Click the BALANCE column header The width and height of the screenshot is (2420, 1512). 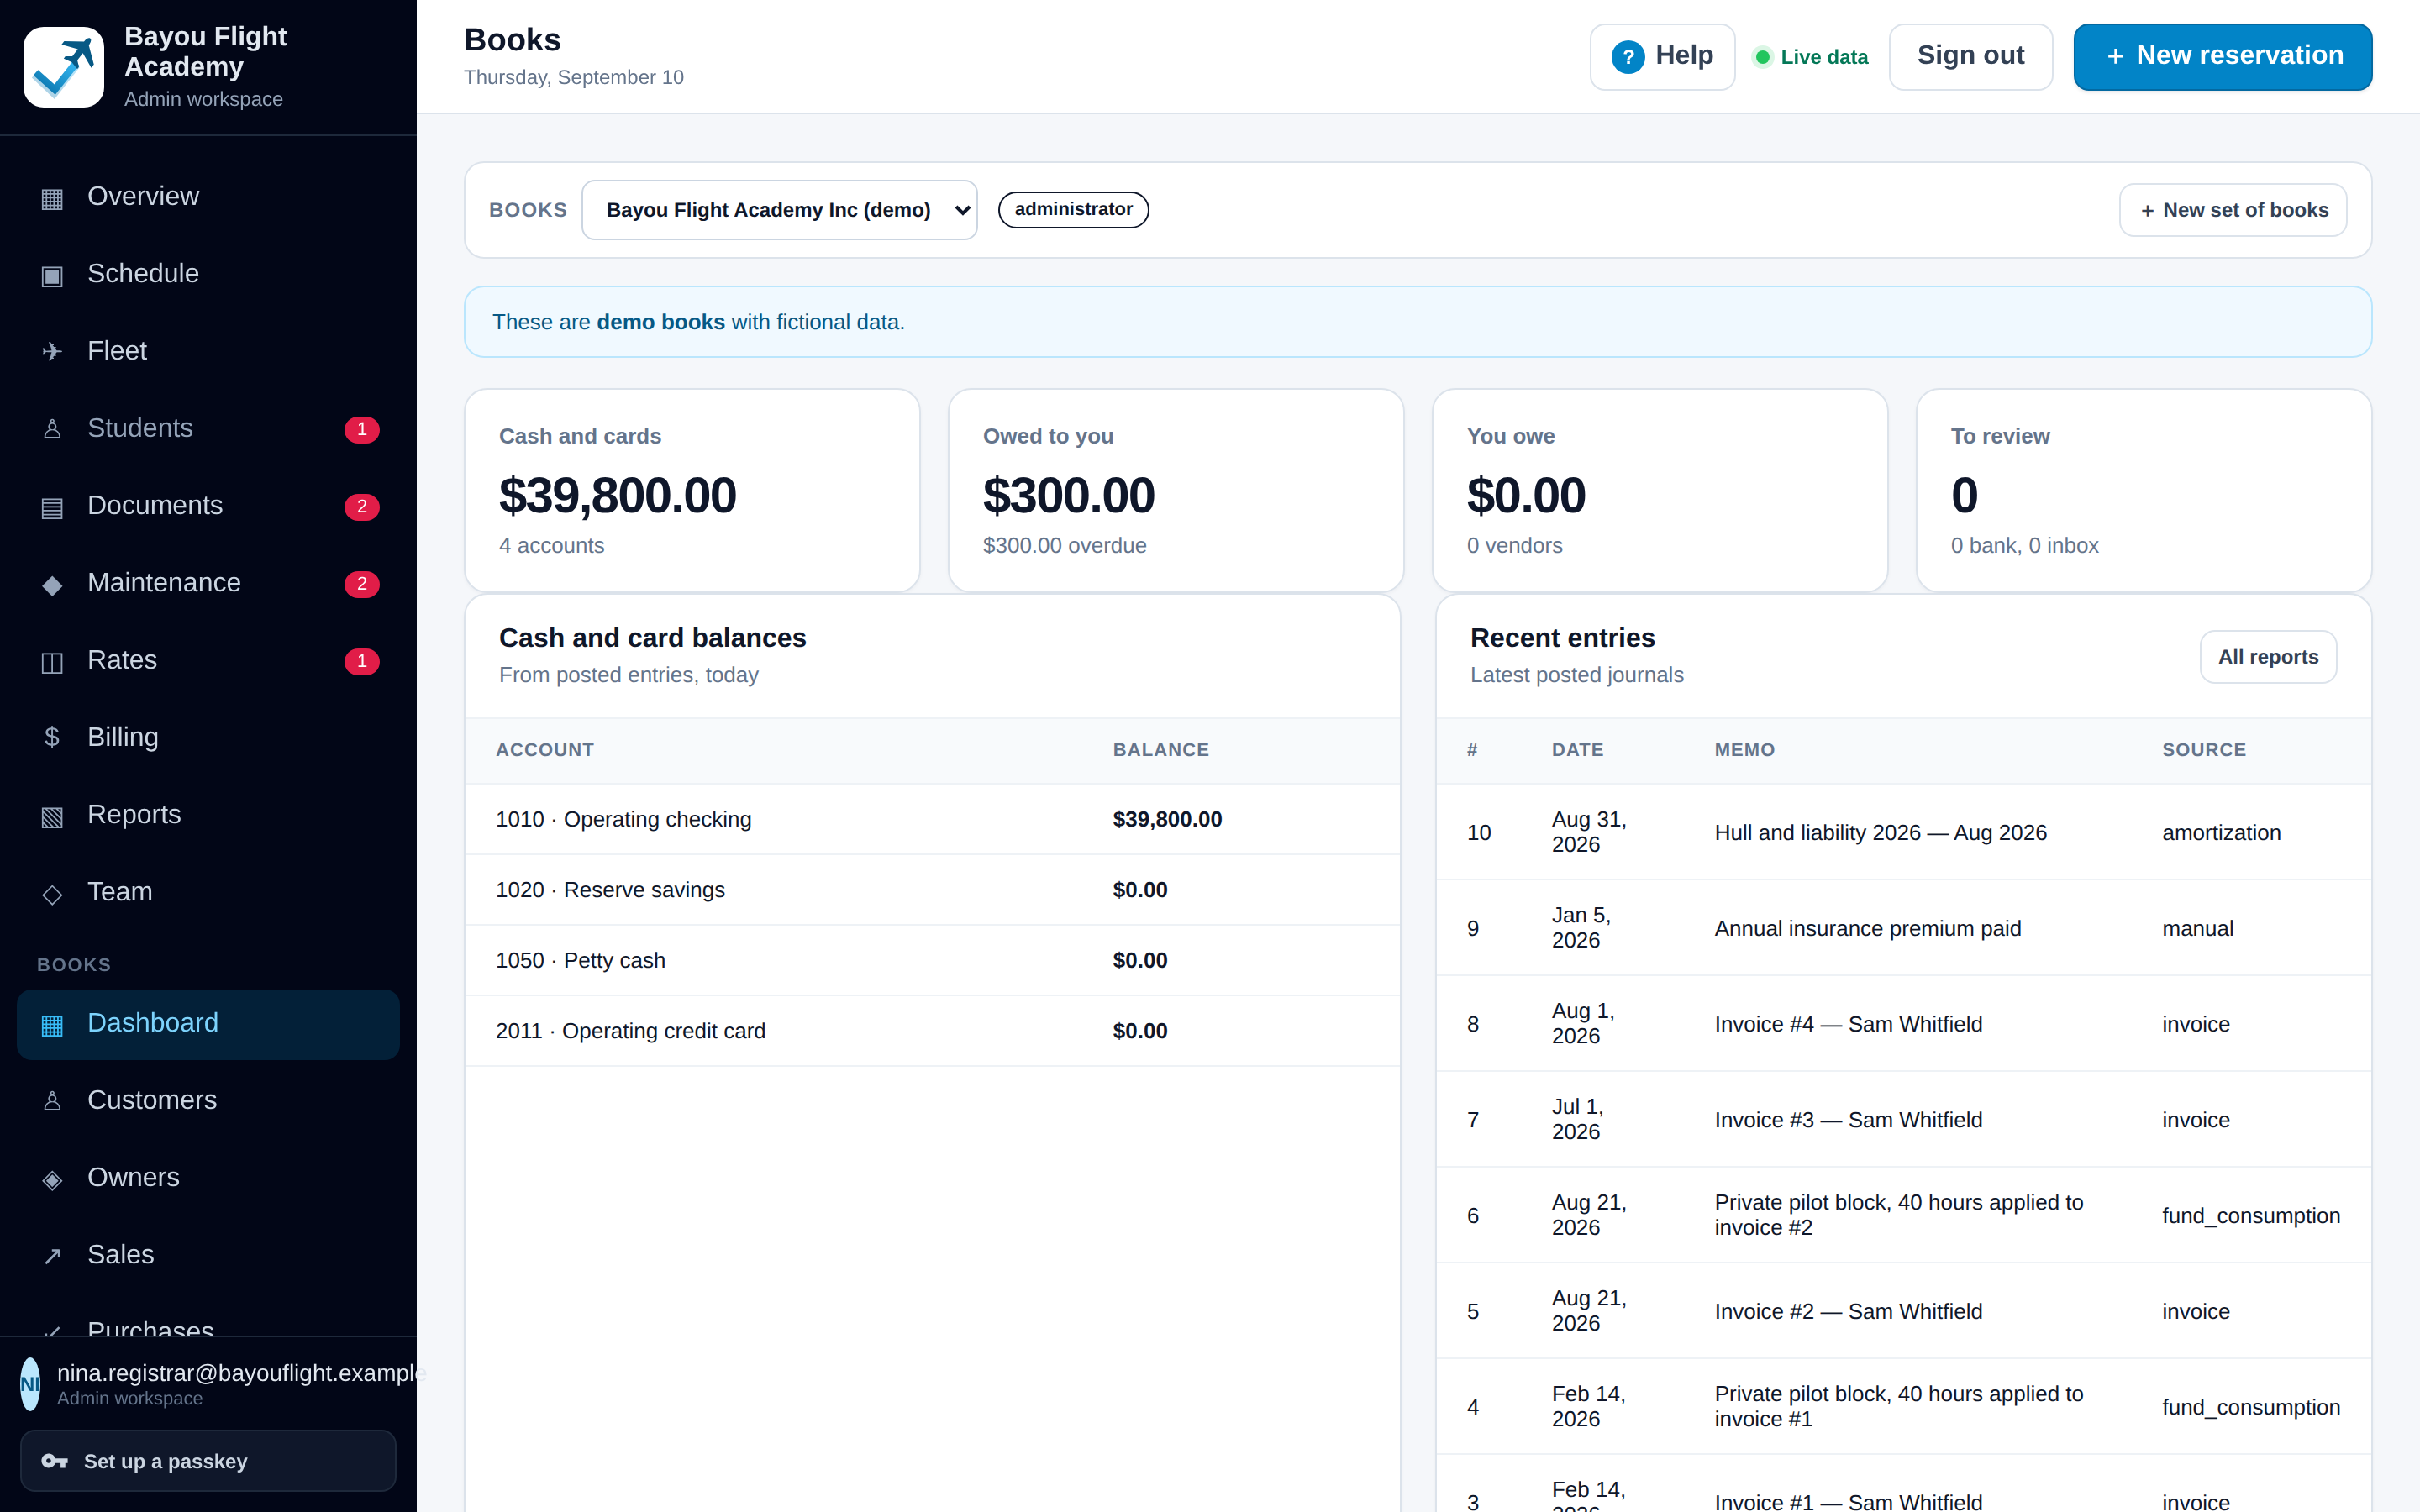coord(1161,750)
